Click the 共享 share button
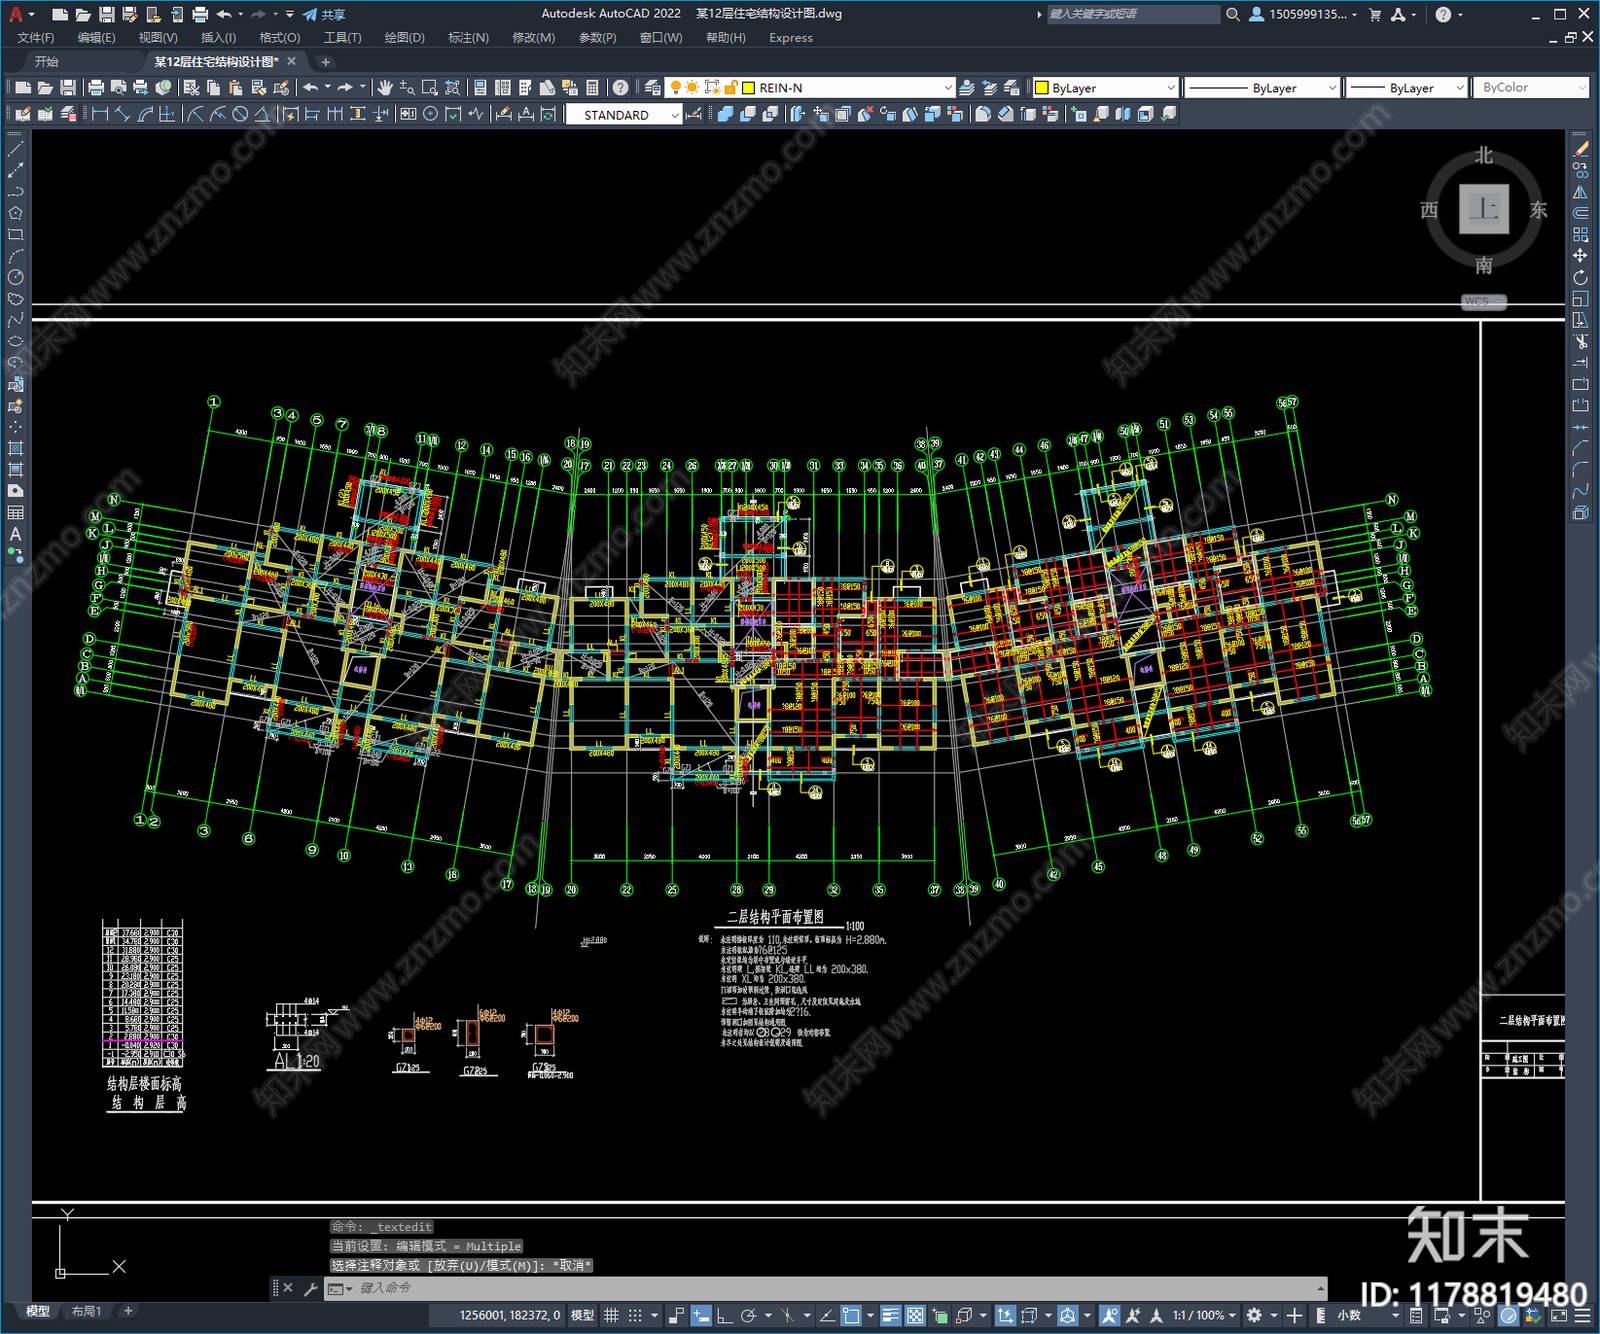 [324, 14]
